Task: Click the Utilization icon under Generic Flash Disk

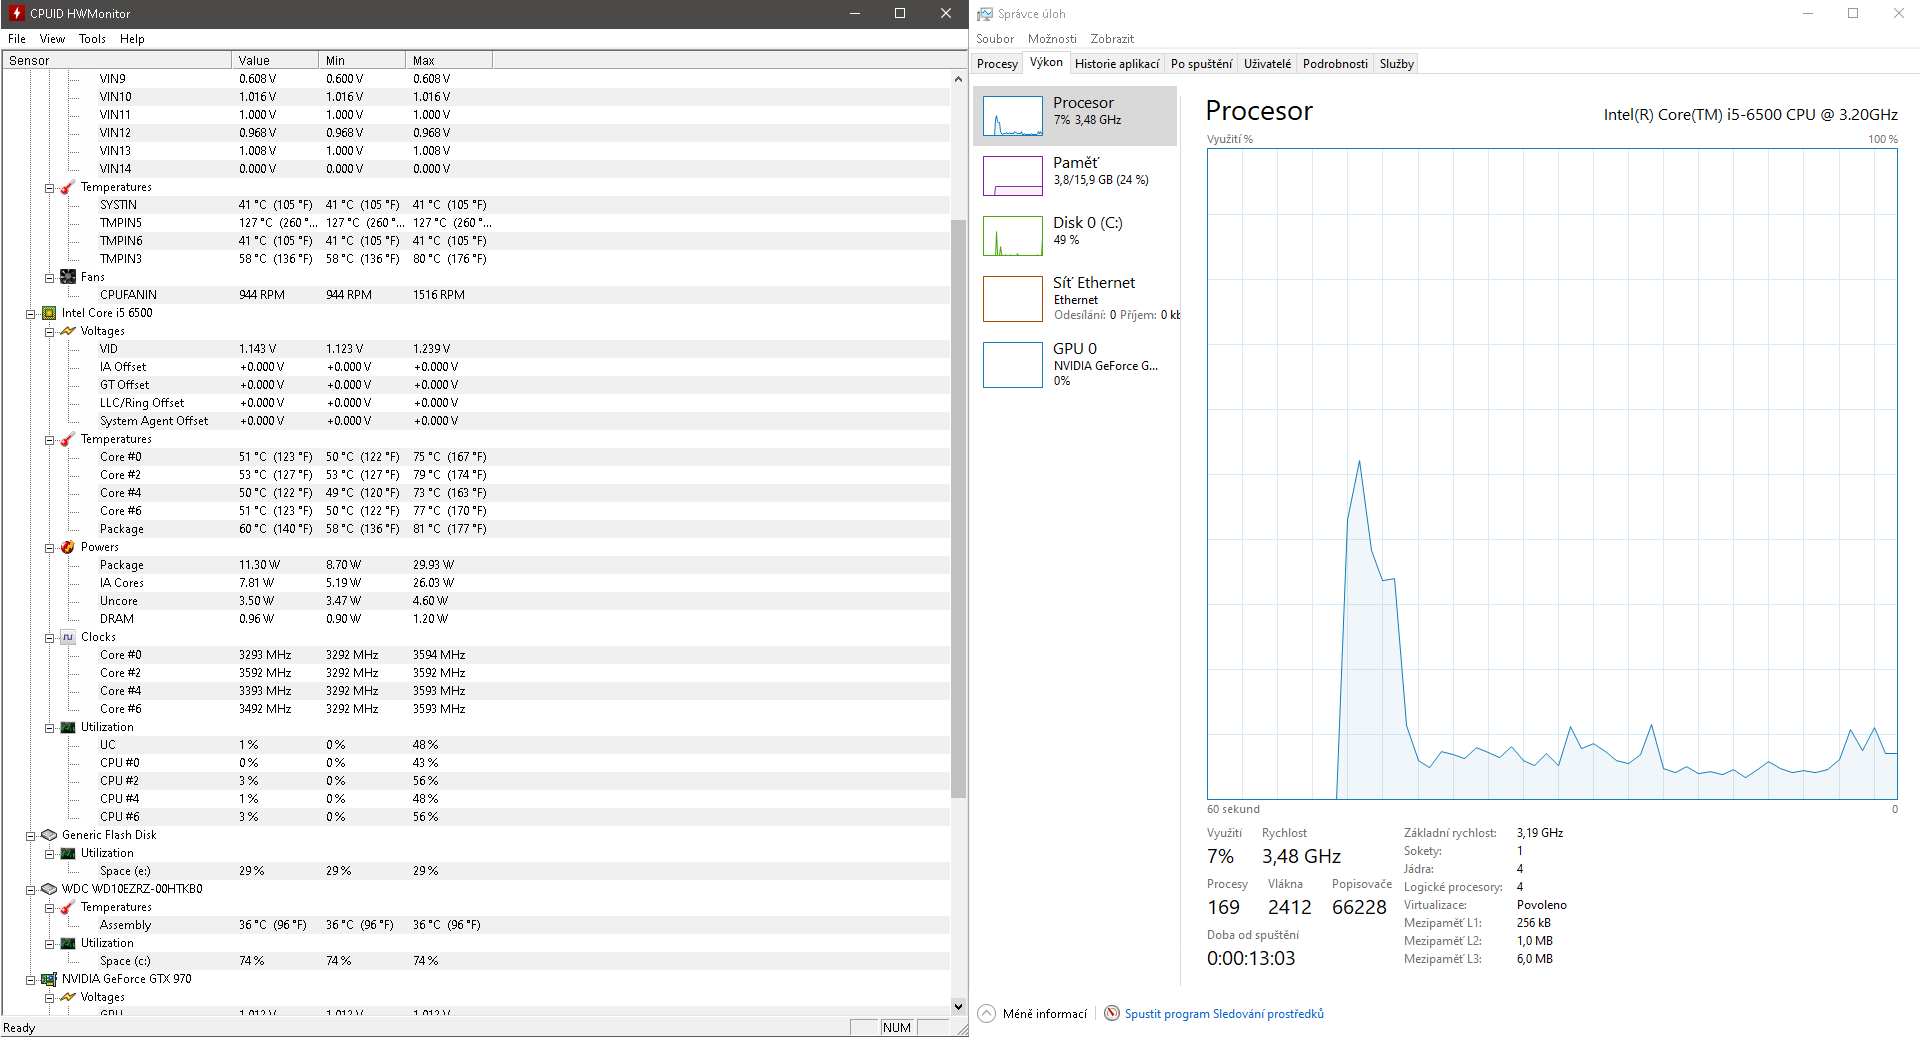Action: tap(68, 853)
